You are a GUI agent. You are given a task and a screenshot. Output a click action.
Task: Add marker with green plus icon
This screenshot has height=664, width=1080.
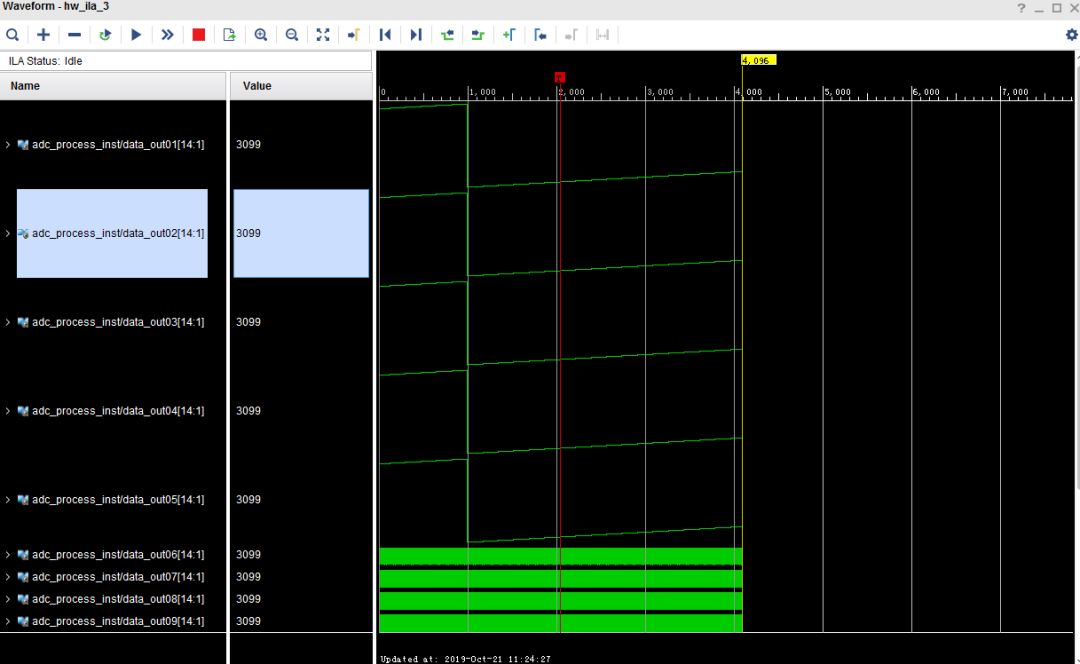coord(508,34)
